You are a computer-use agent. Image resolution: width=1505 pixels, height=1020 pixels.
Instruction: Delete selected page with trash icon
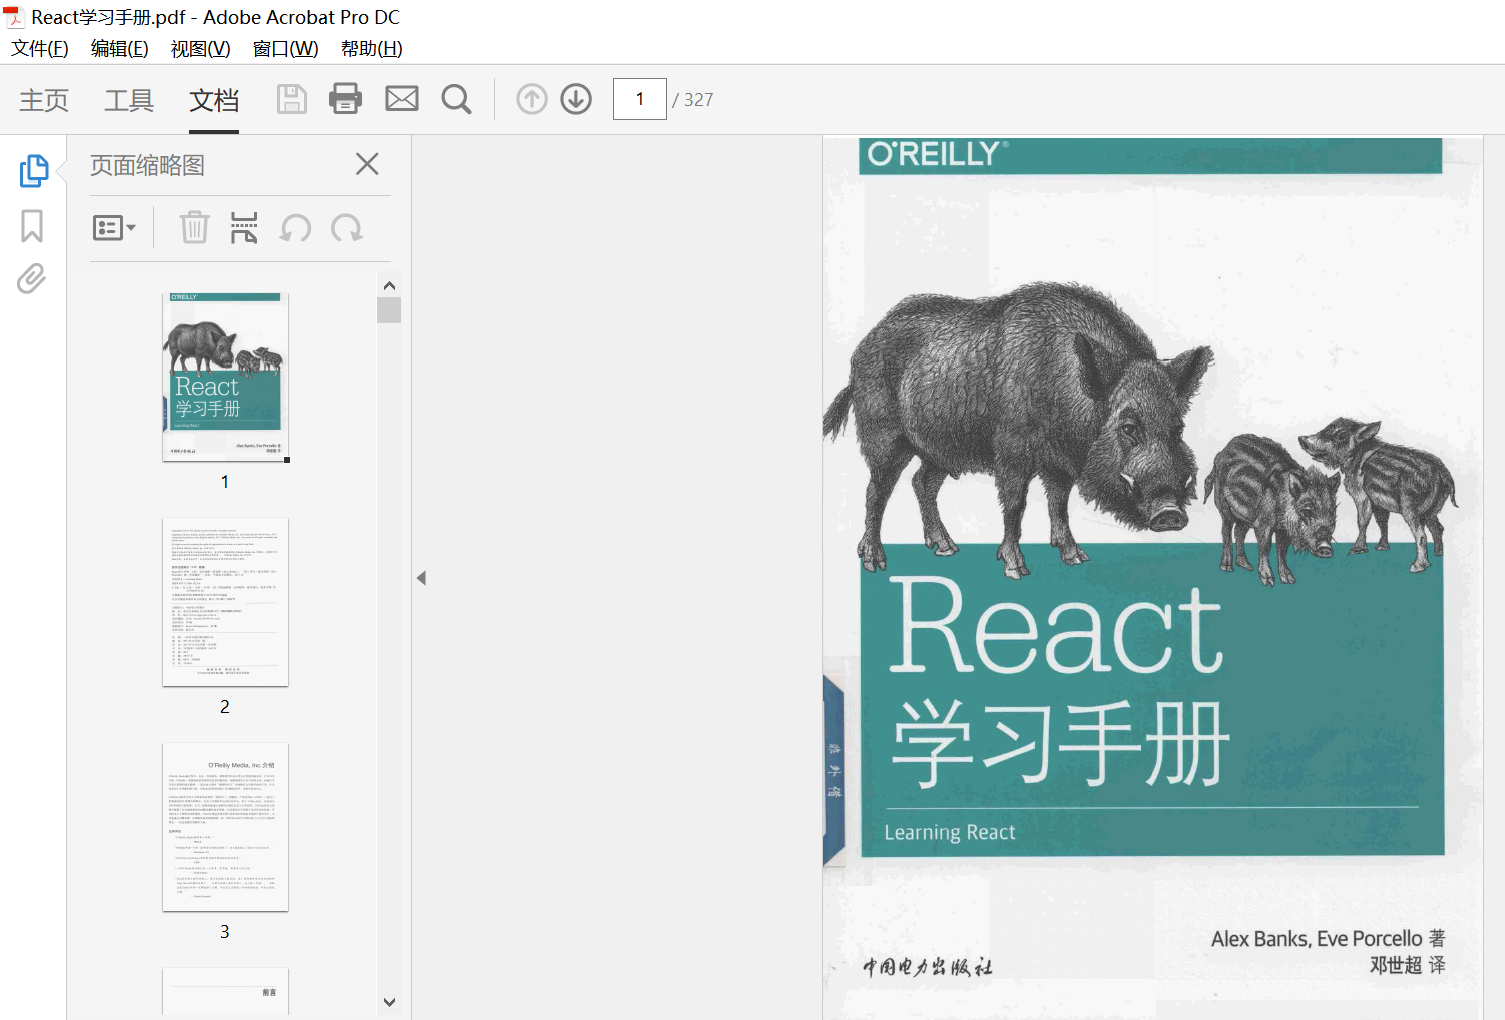194,227
